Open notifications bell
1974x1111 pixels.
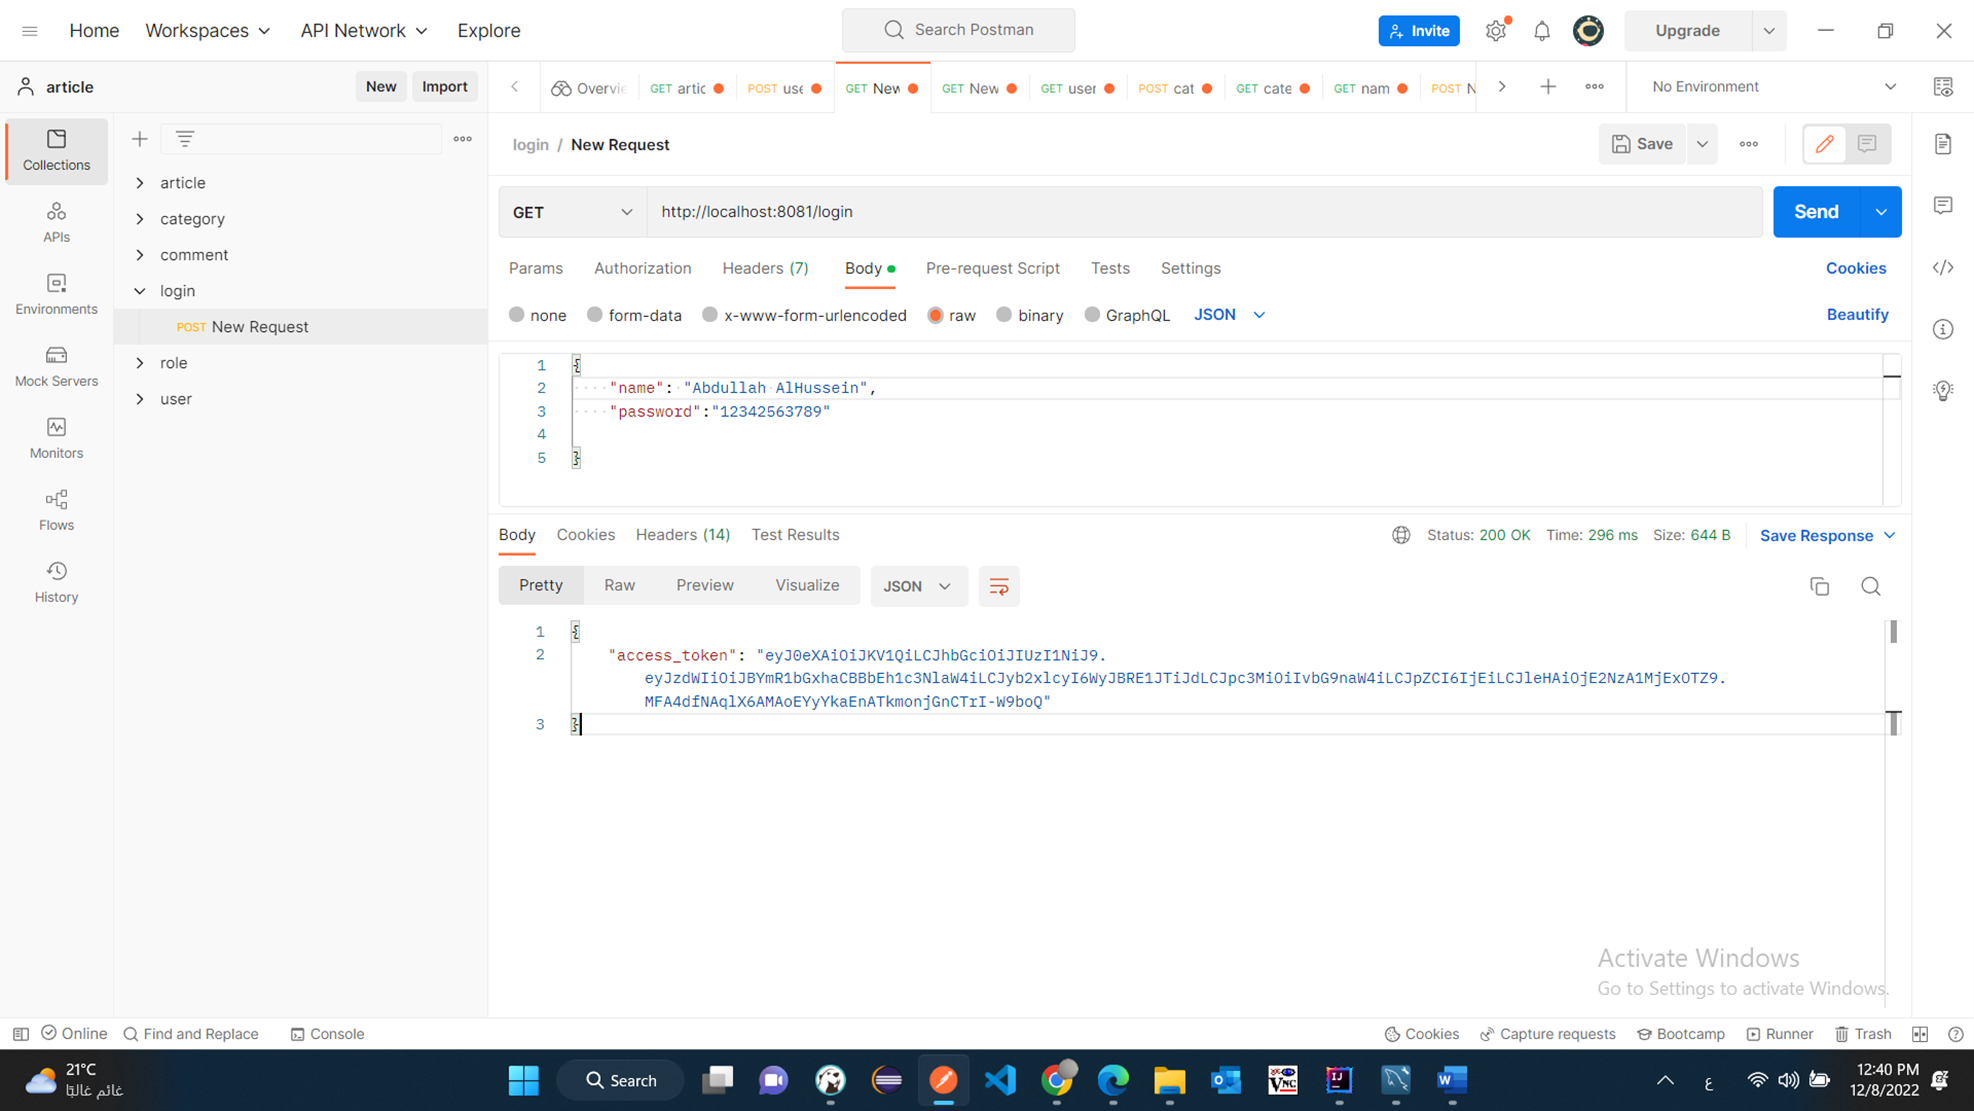(1542, 31)
